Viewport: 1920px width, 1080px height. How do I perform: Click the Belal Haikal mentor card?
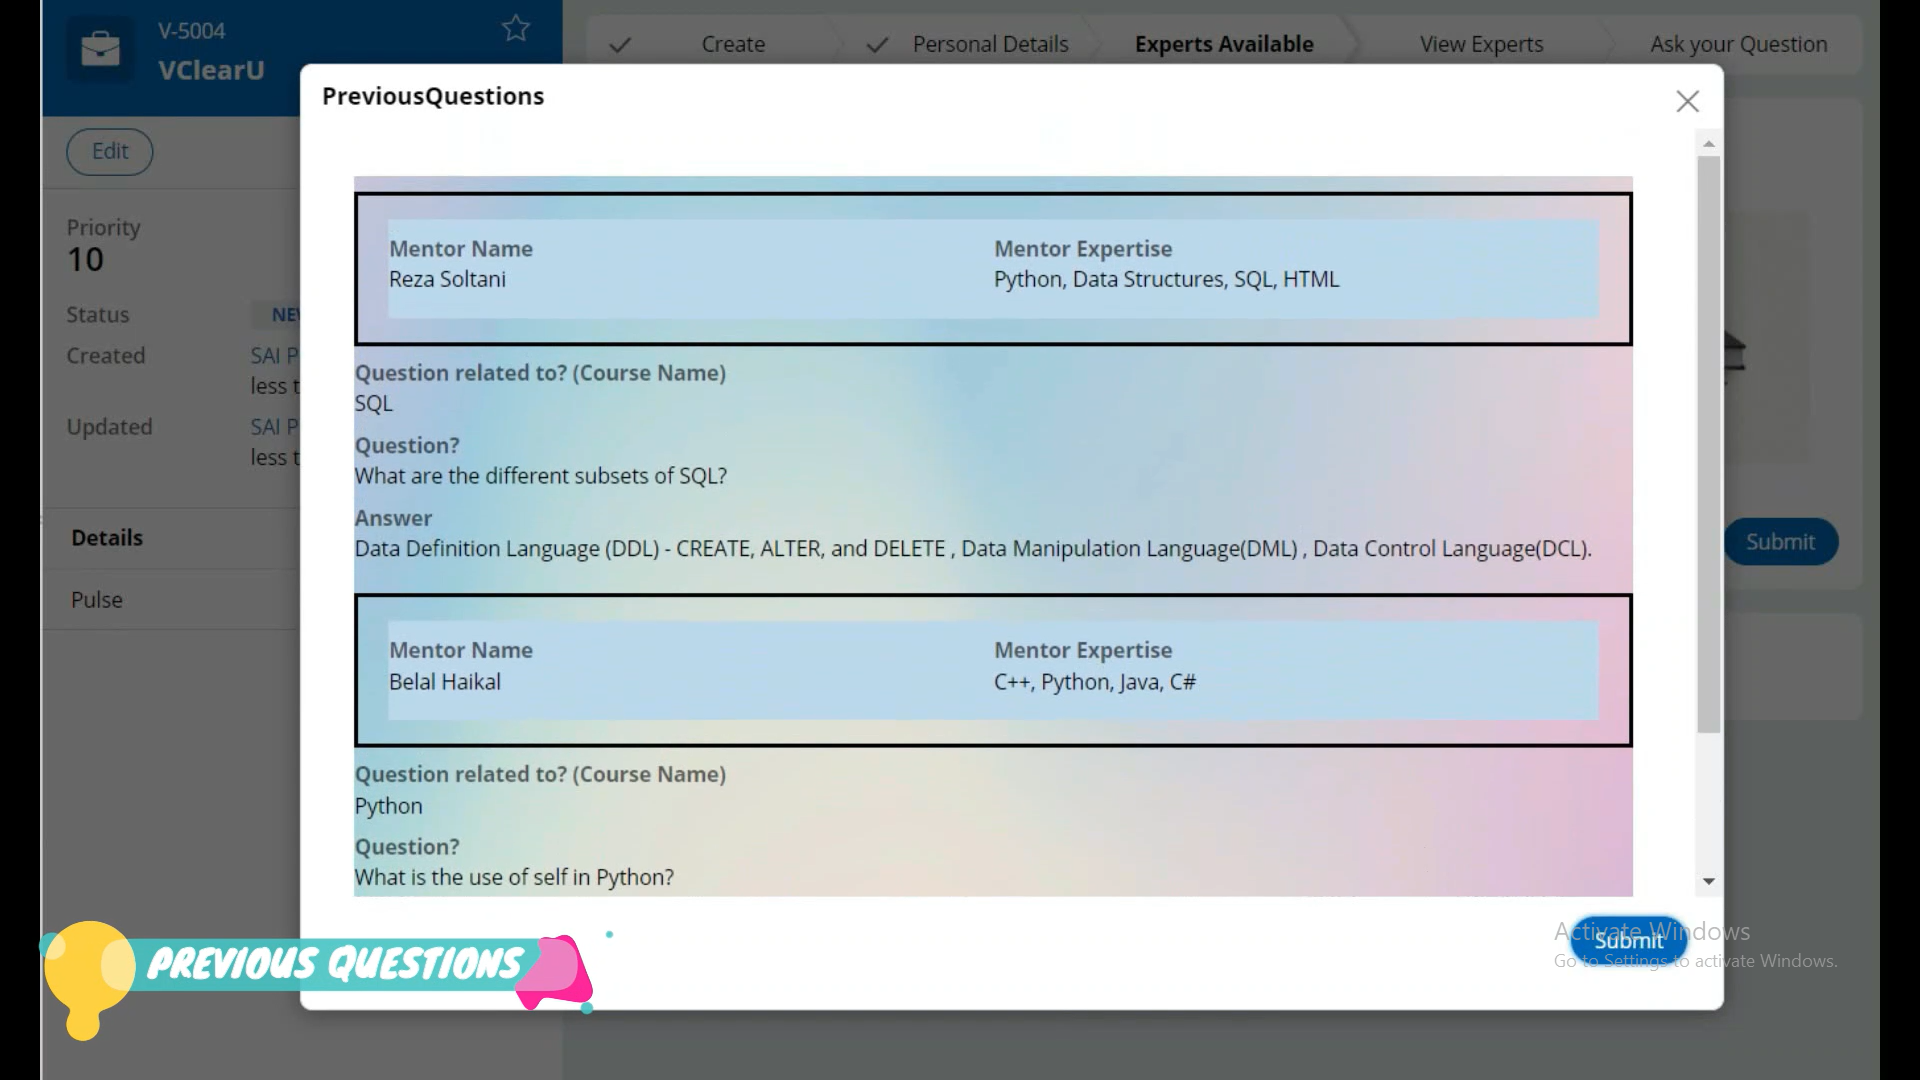click(992, 670)
